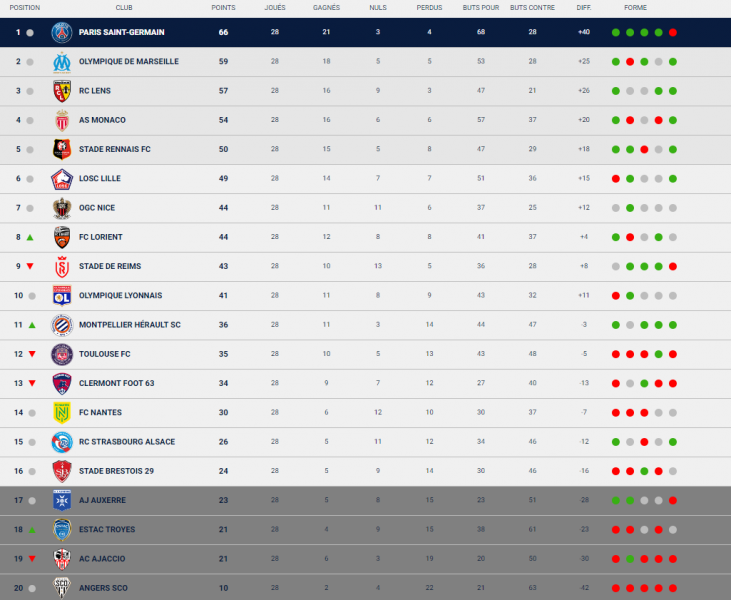Click the AS Monaco crest
731x600 pixels.
[62, 120]
